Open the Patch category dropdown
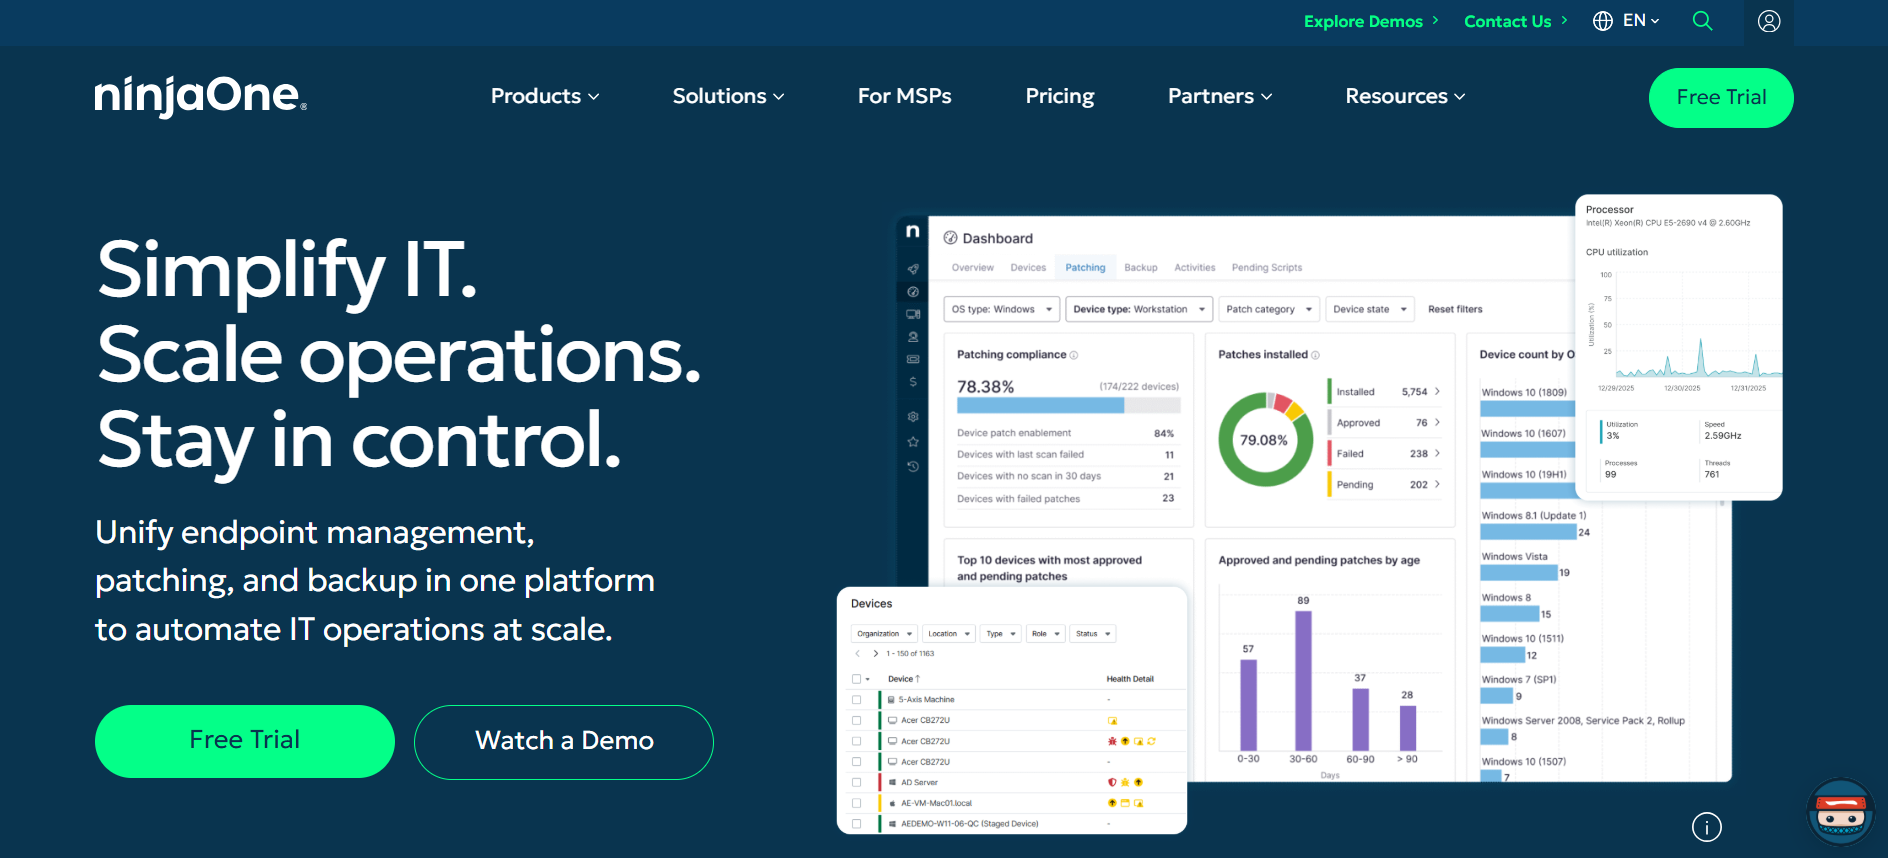 [x=1269, y=309]
